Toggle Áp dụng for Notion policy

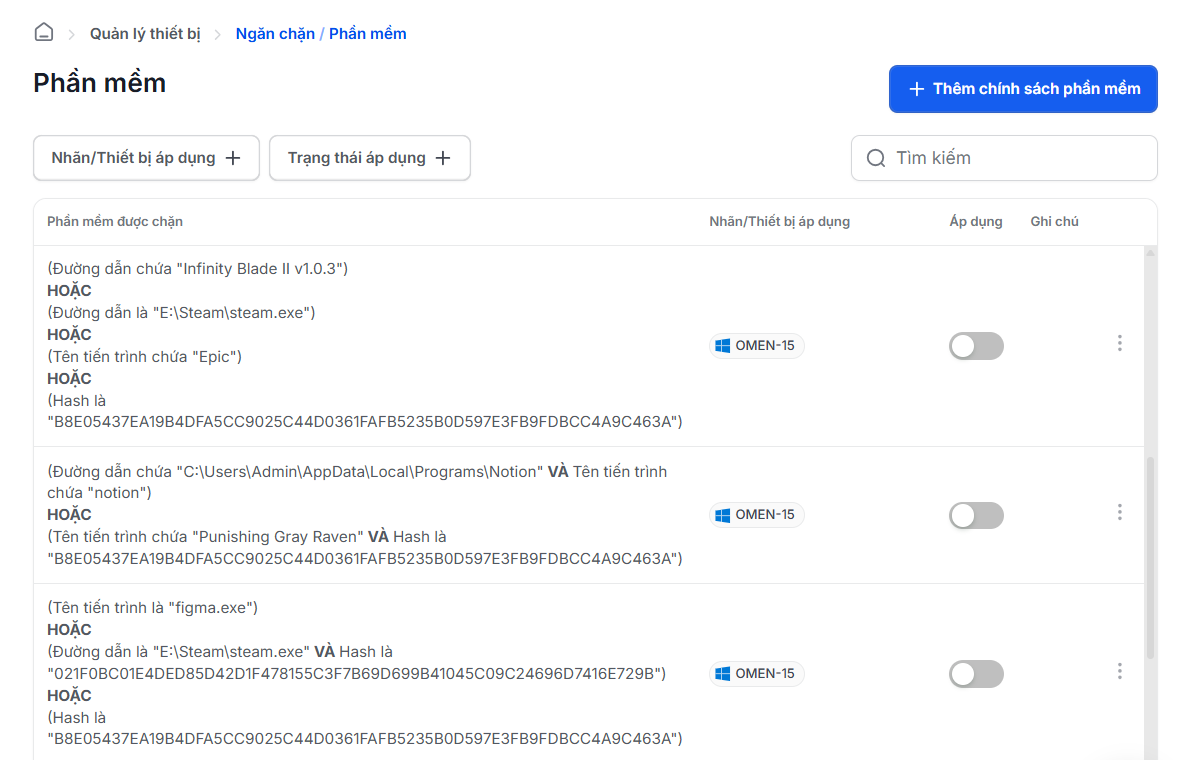976,515
